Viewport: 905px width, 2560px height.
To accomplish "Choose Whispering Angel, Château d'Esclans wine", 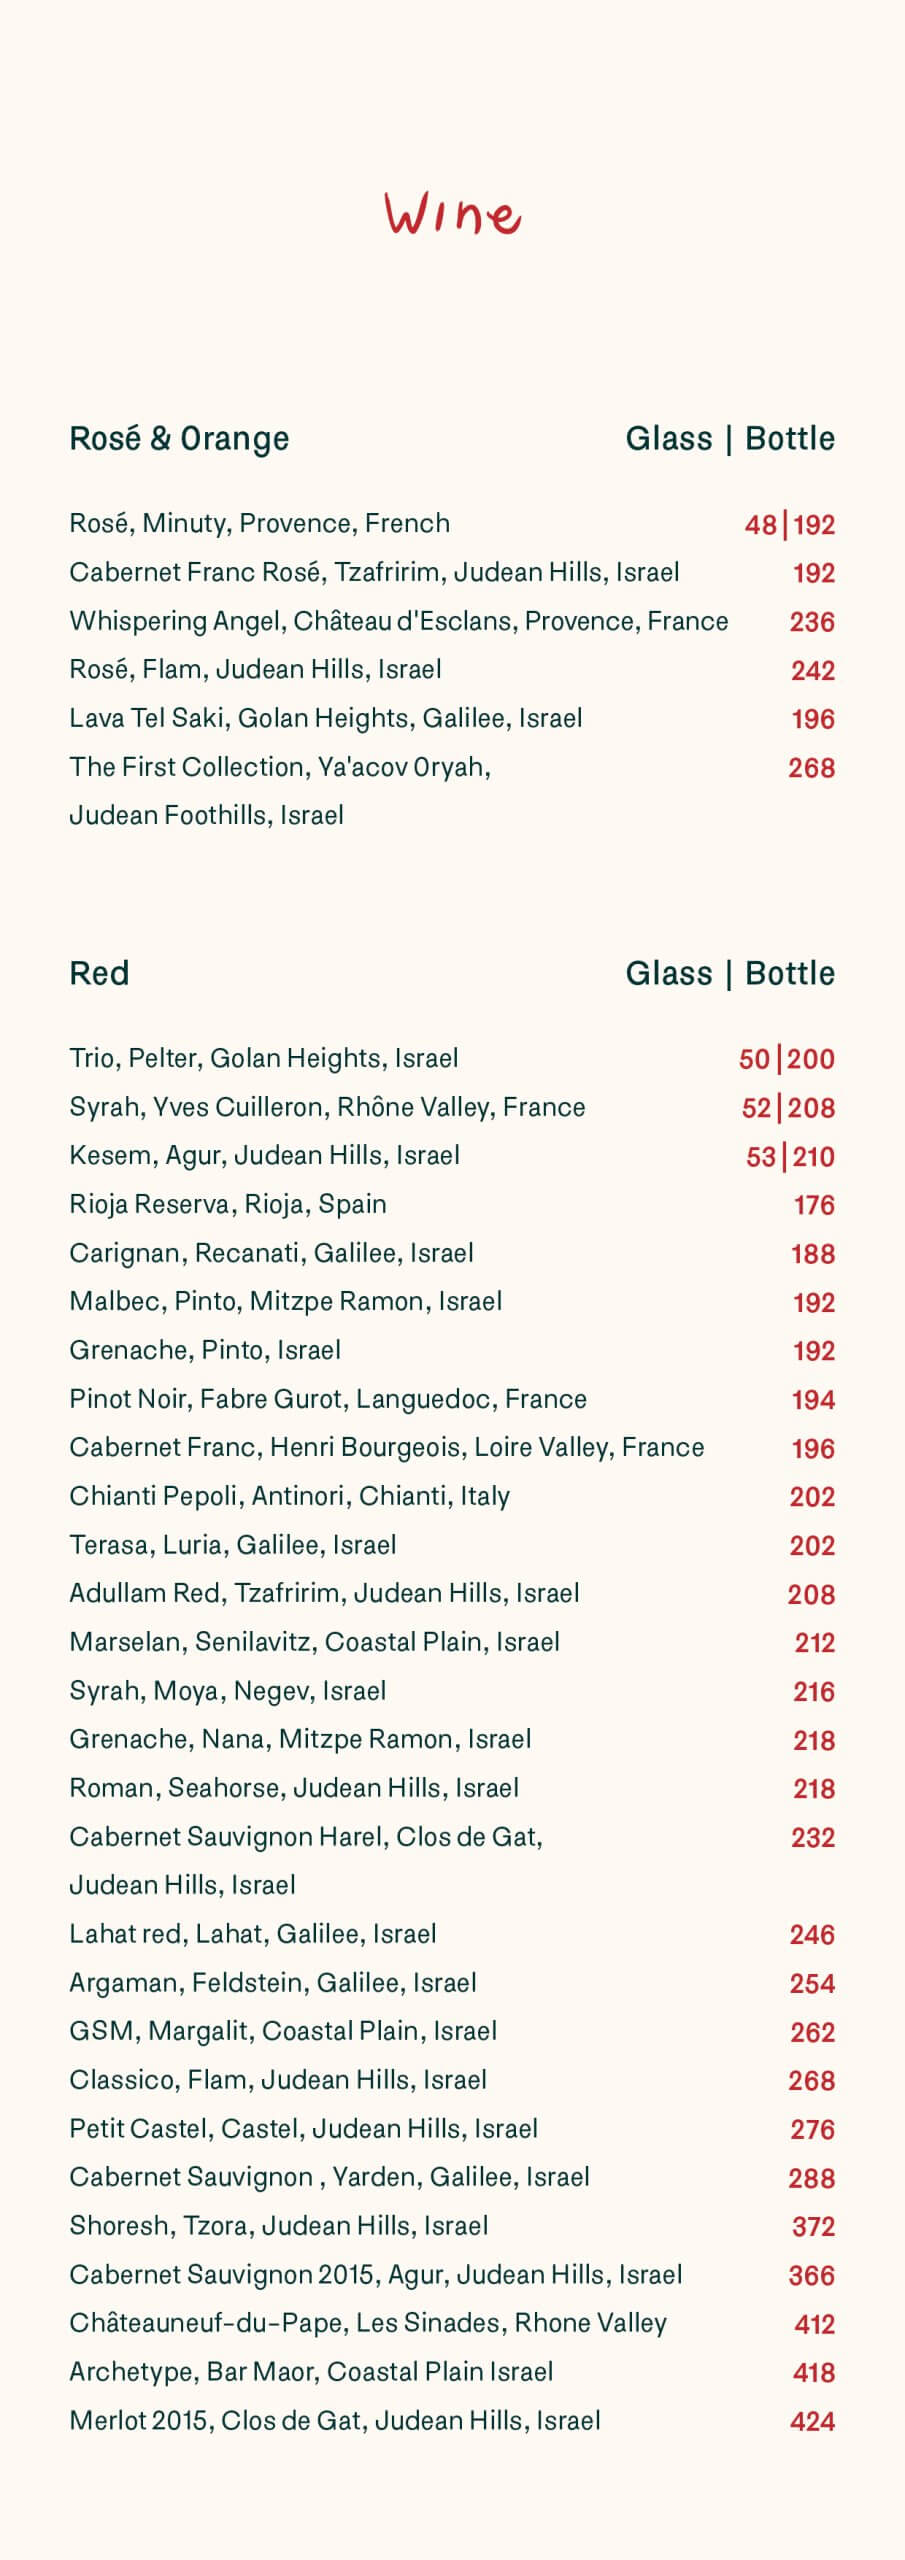I will (399, 621).
